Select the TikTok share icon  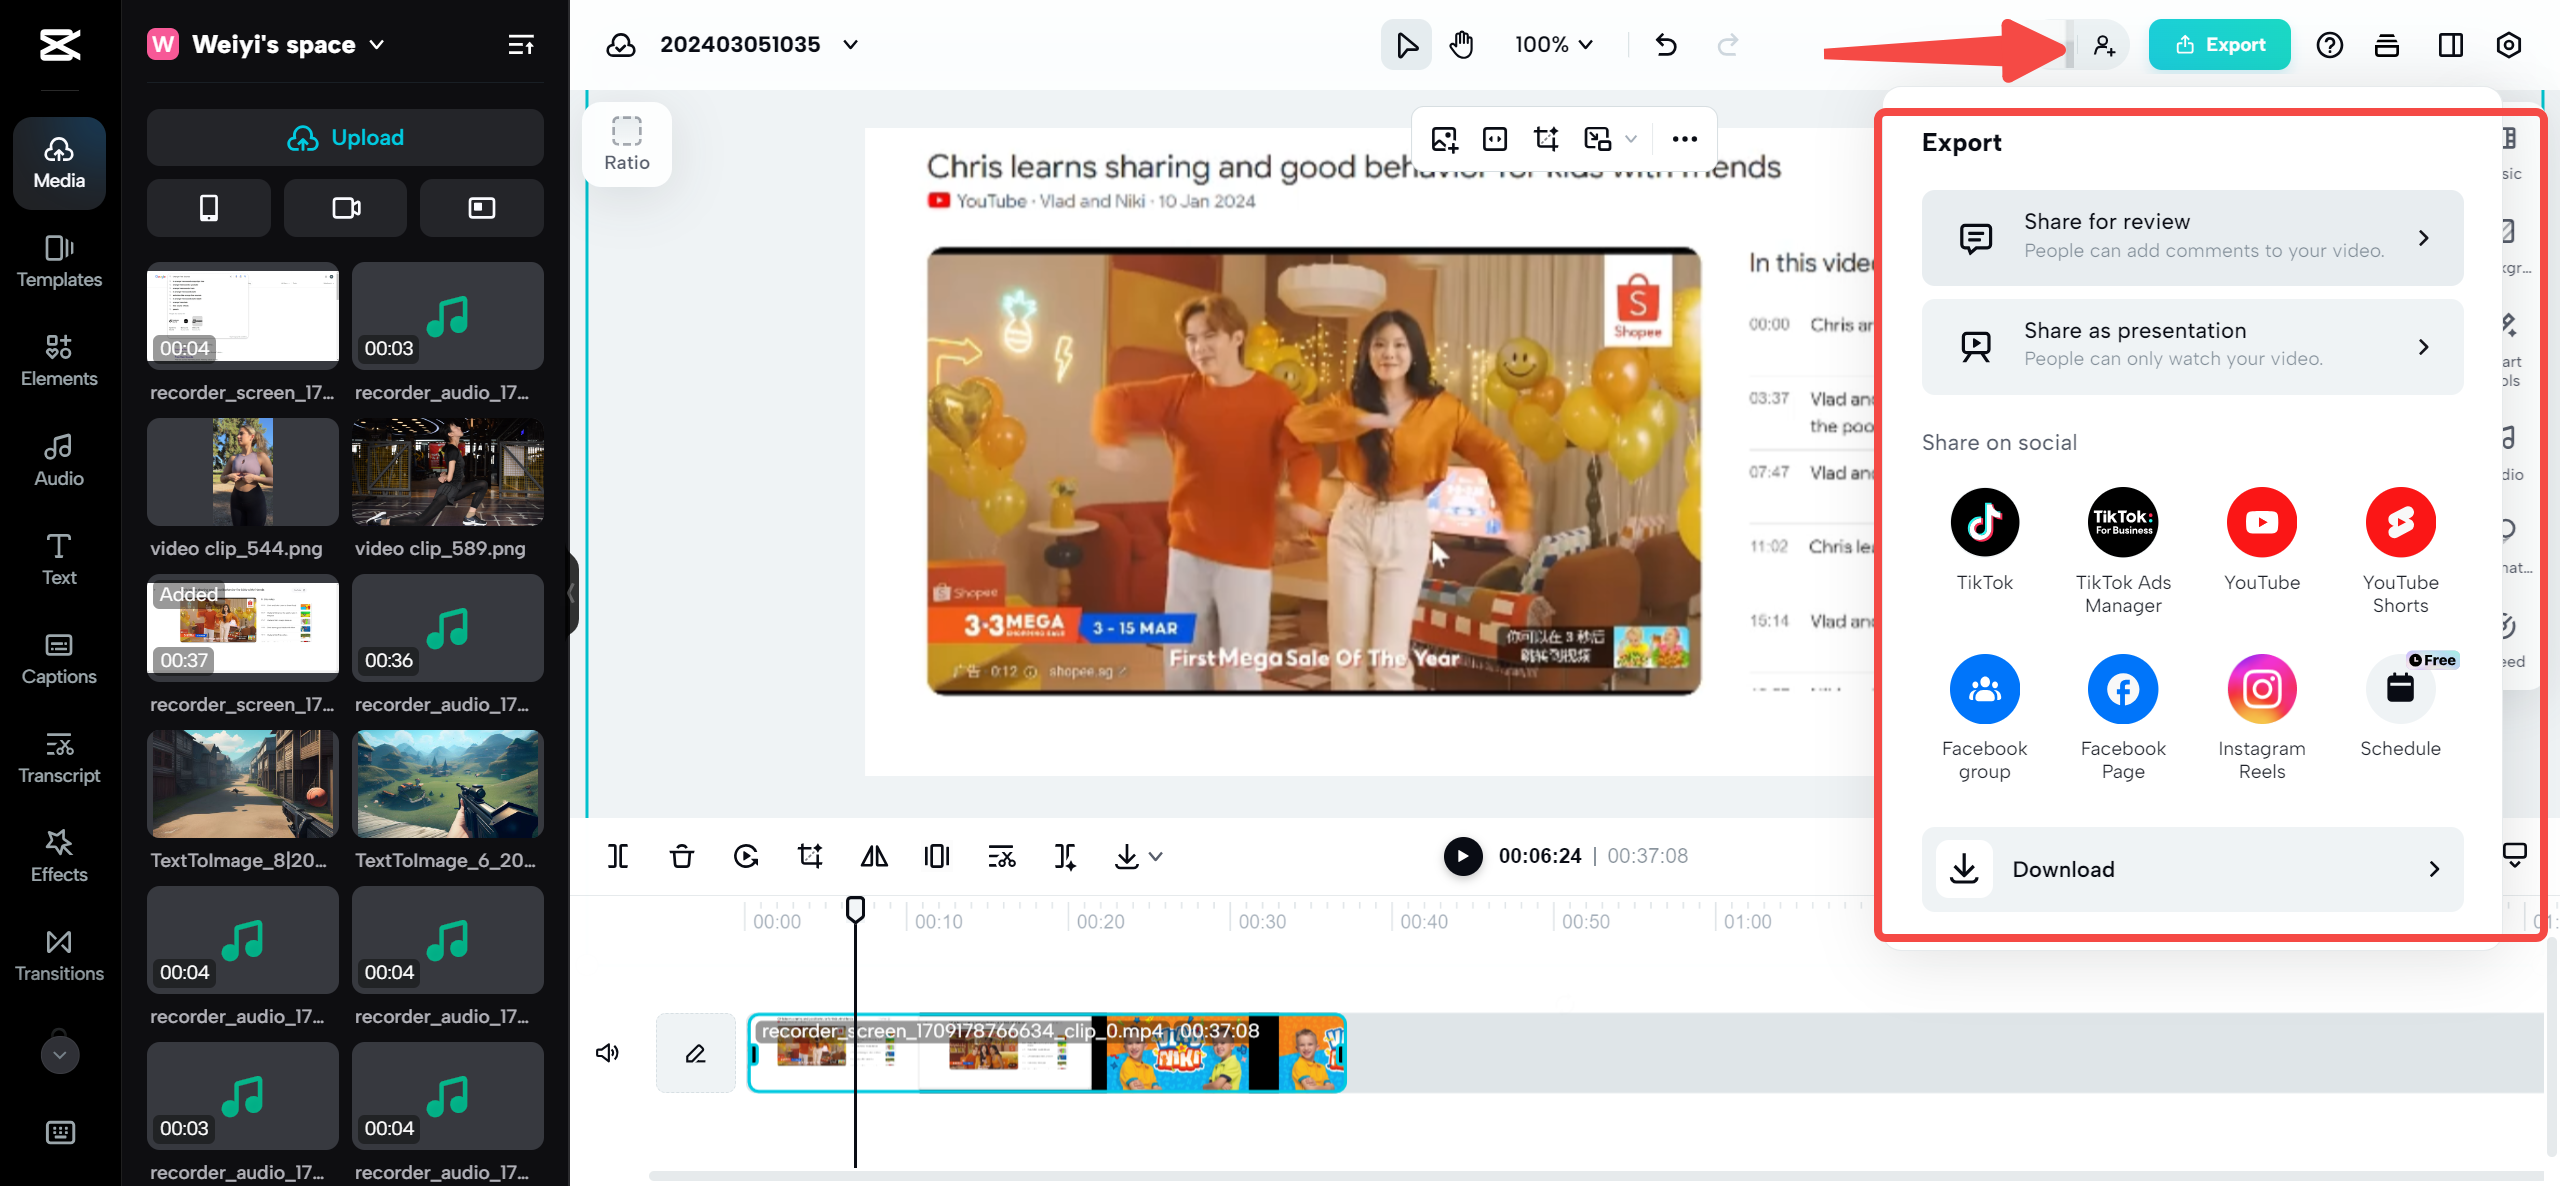[x=1985, y=521]
